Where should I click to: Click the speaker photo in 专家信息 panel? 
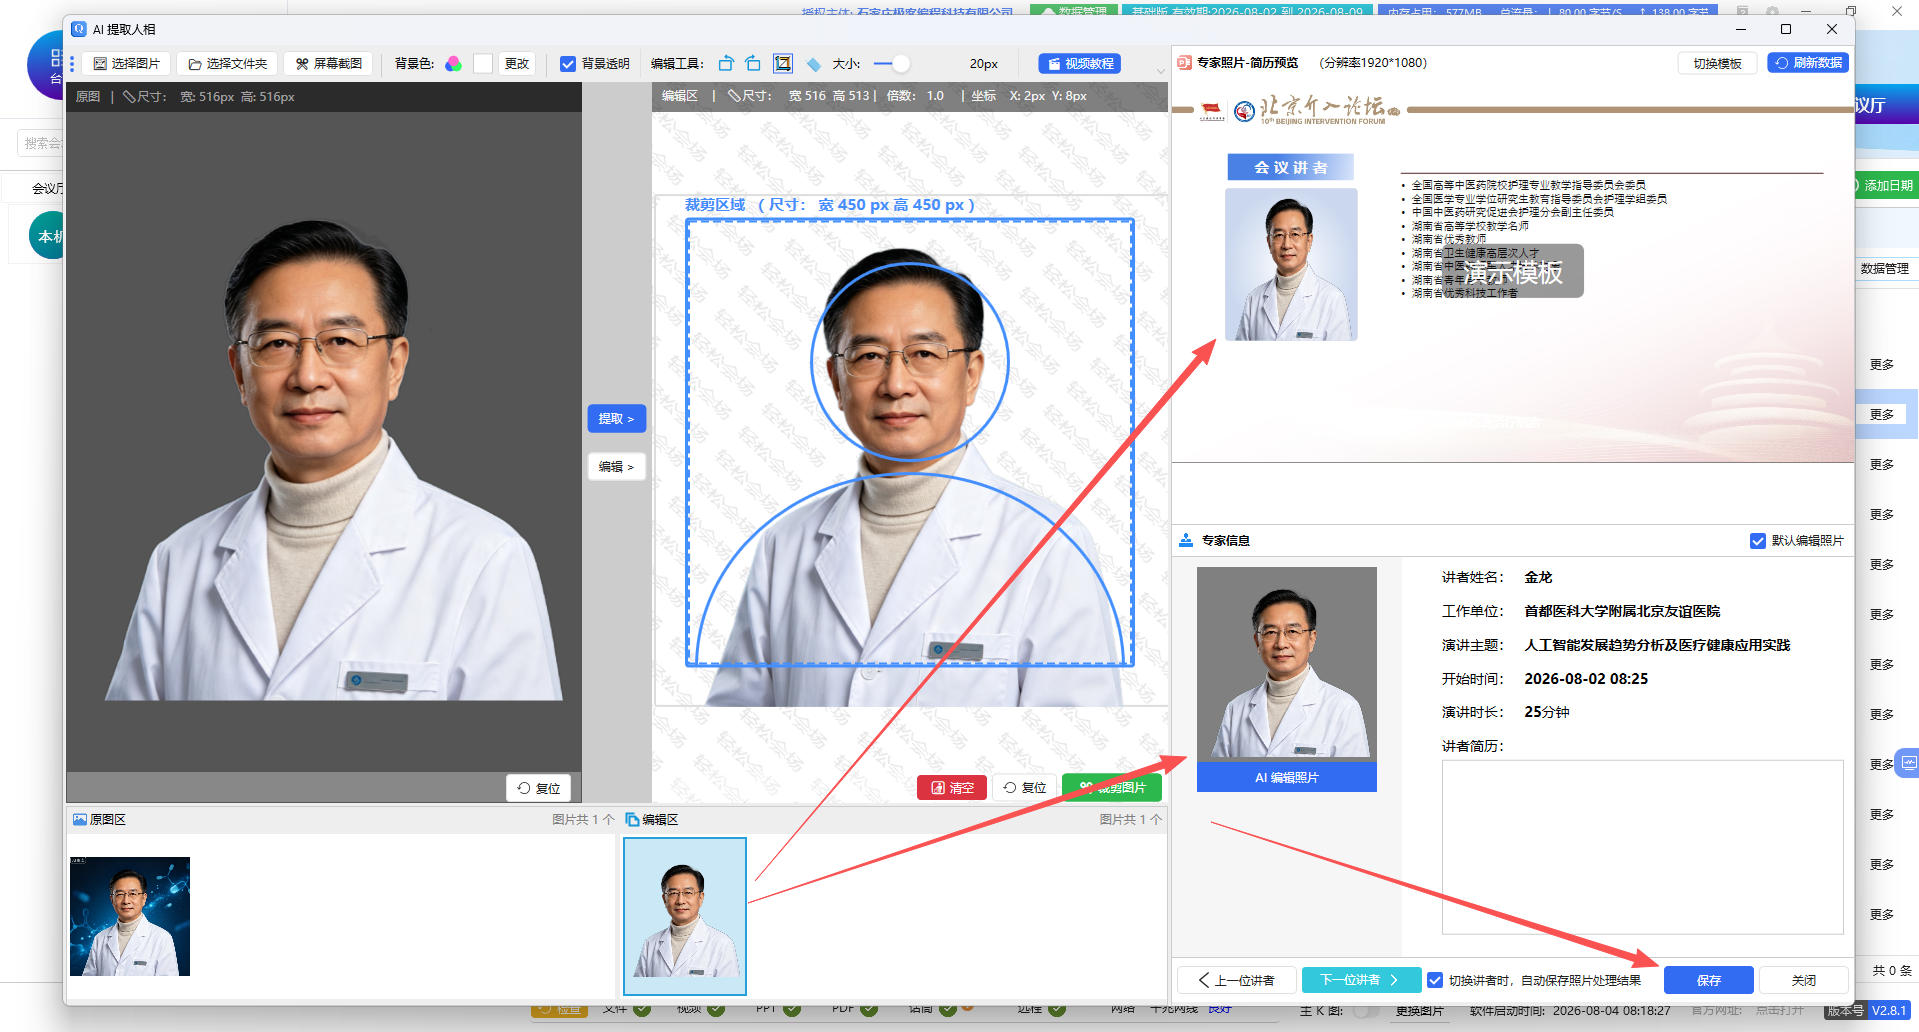1287,663
